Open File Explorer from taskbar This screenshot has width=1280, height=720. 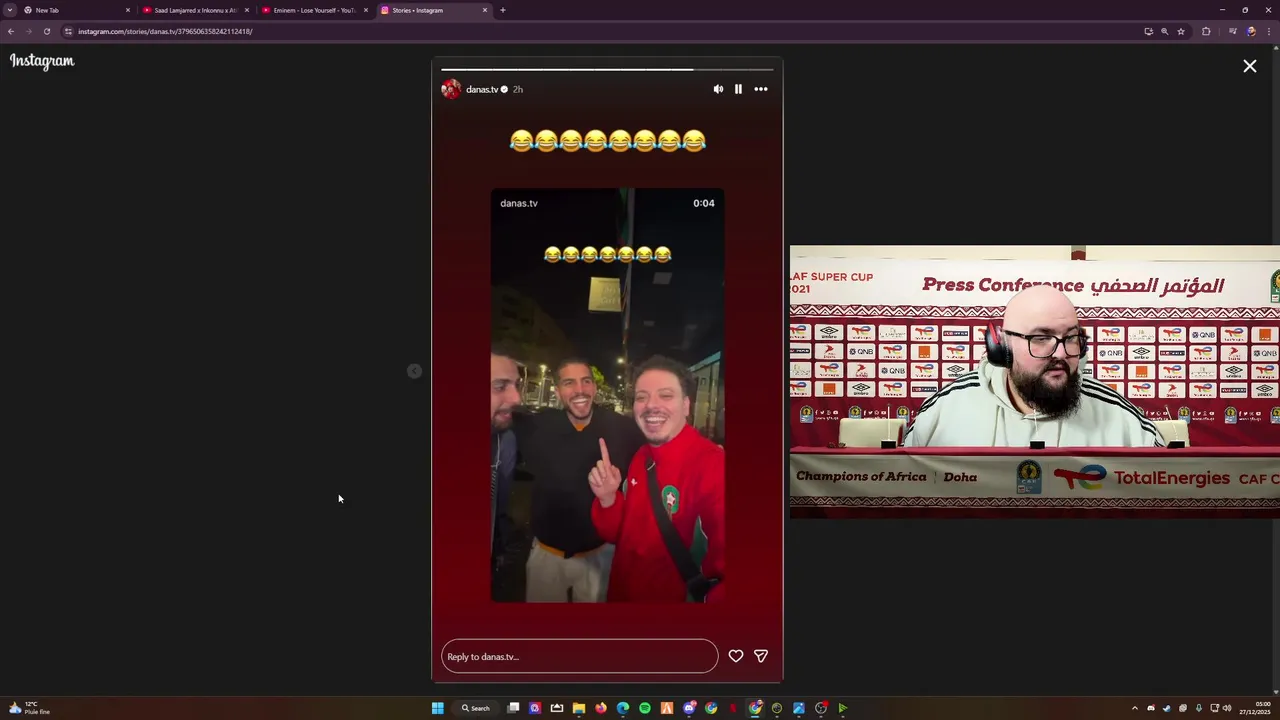pos(579,708)
